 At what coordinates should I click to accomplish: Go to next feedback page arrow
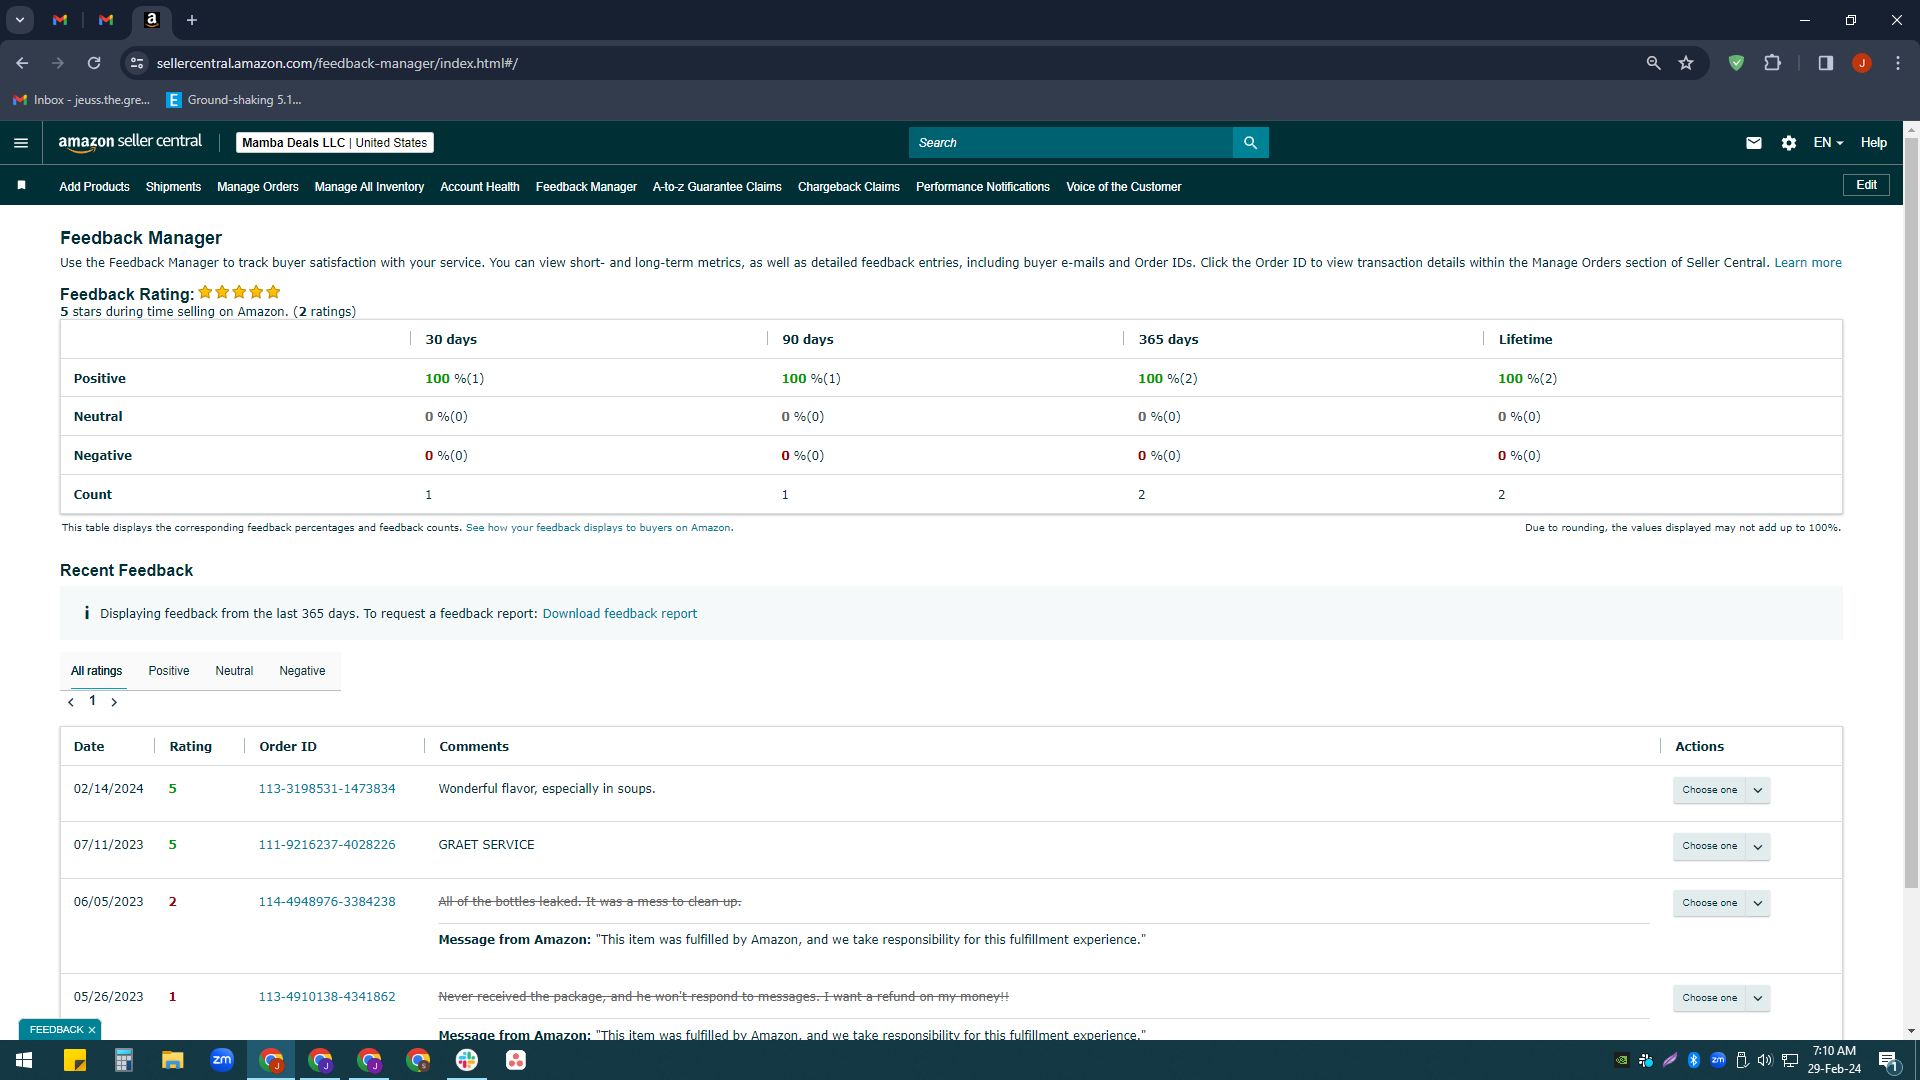114,702
